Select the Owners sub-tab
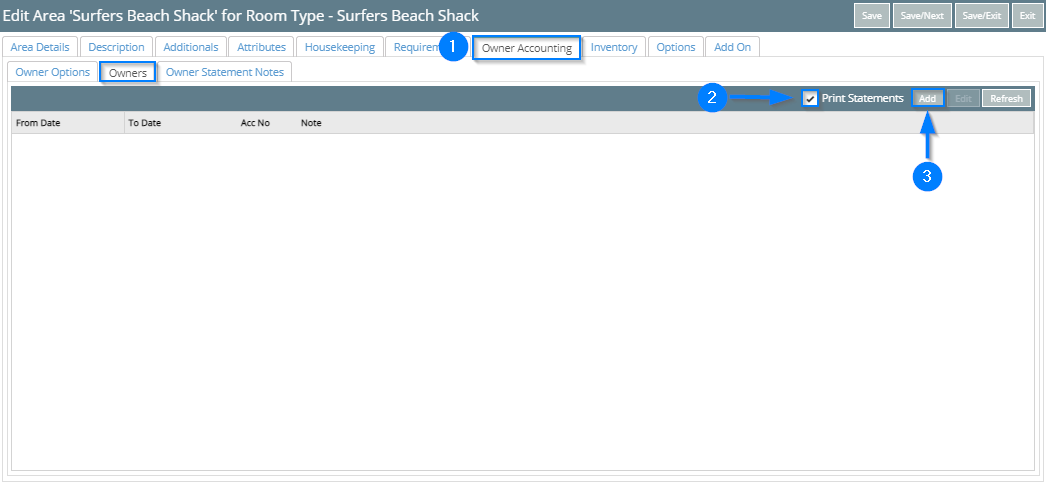 pos(128,73)
